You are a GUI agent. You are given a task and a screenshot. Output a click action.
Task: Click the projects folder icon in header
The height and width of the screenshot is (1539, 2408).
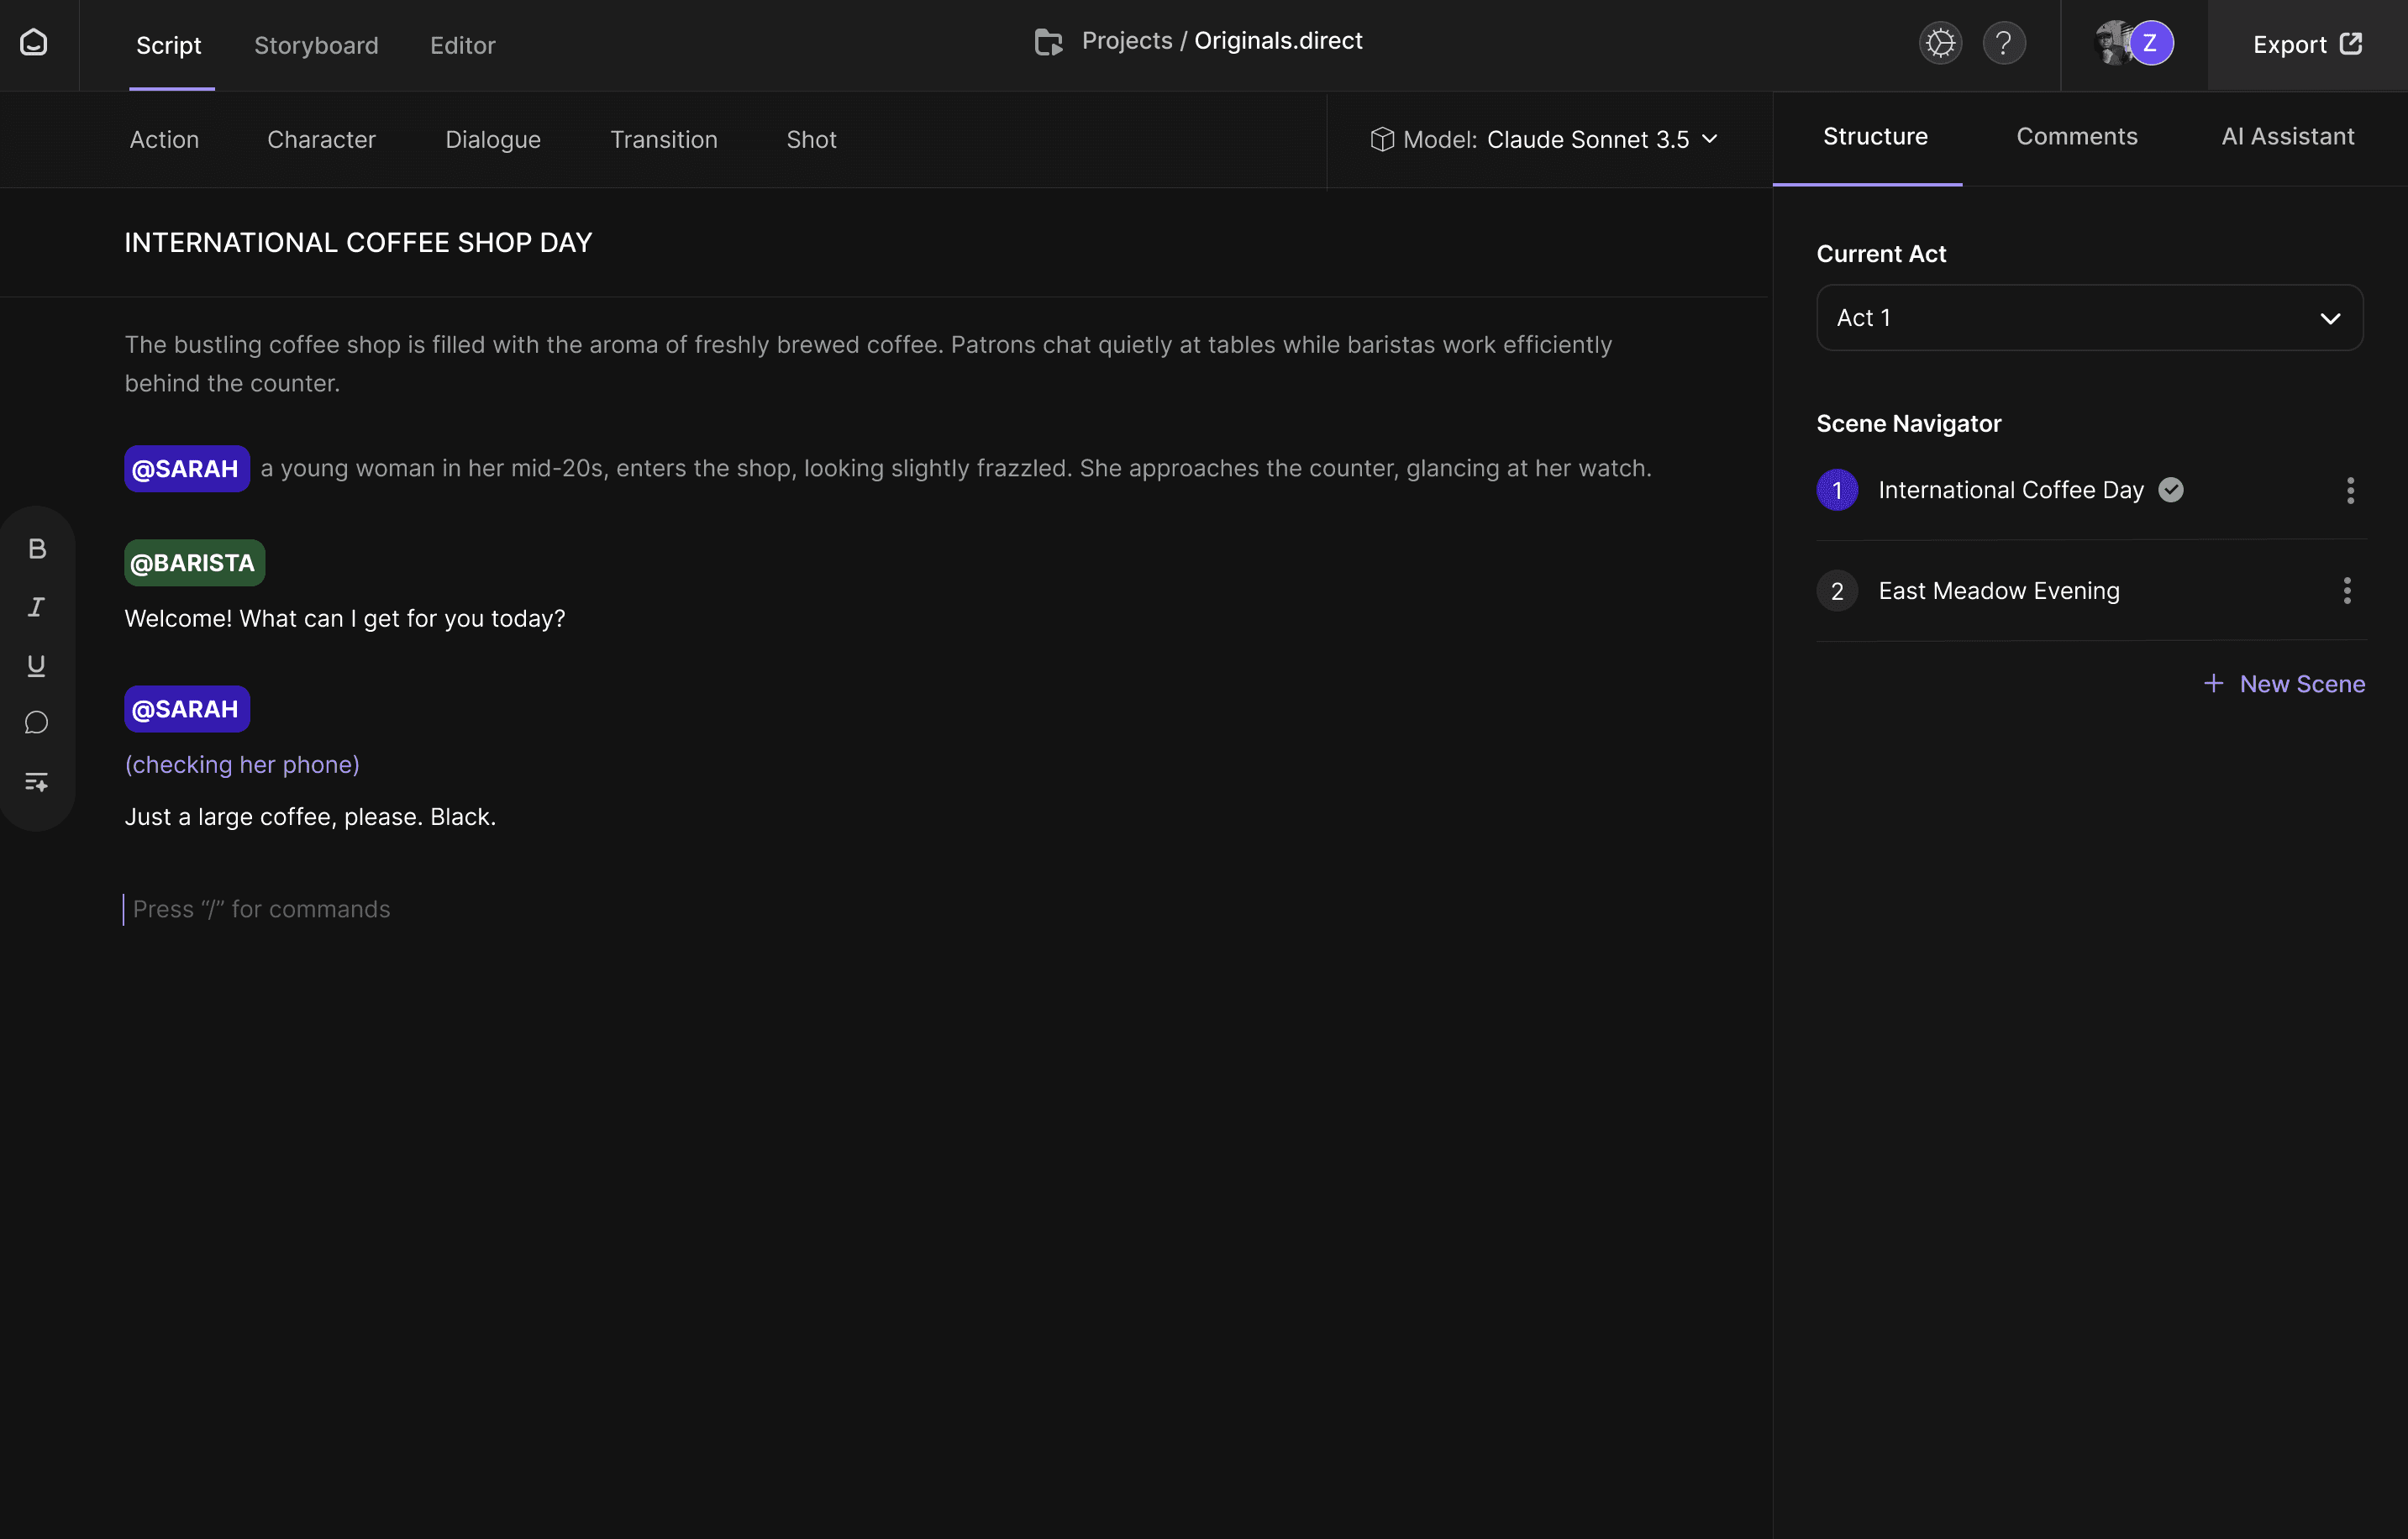pos(1048,42)
